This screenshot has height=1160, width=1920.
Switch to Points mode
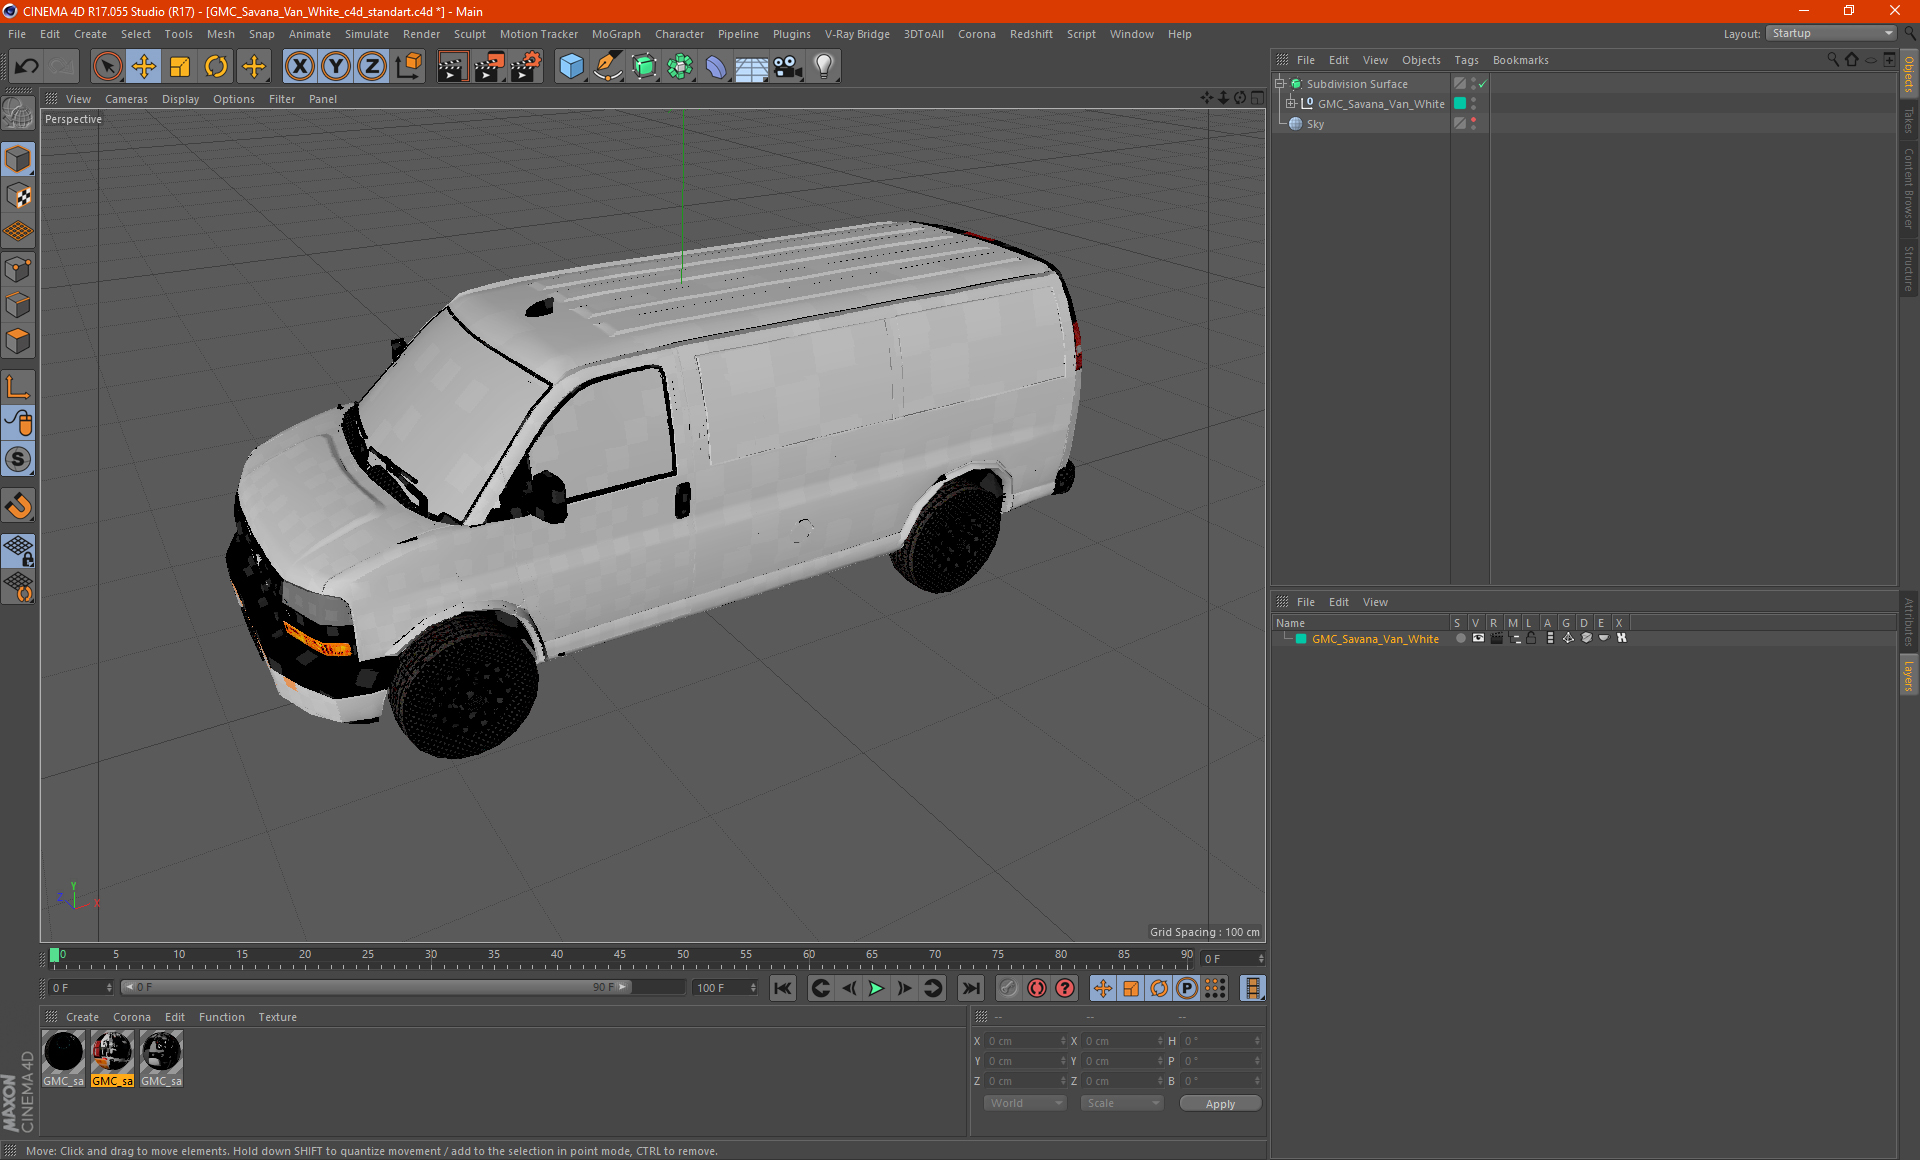[x=18, y=269]
